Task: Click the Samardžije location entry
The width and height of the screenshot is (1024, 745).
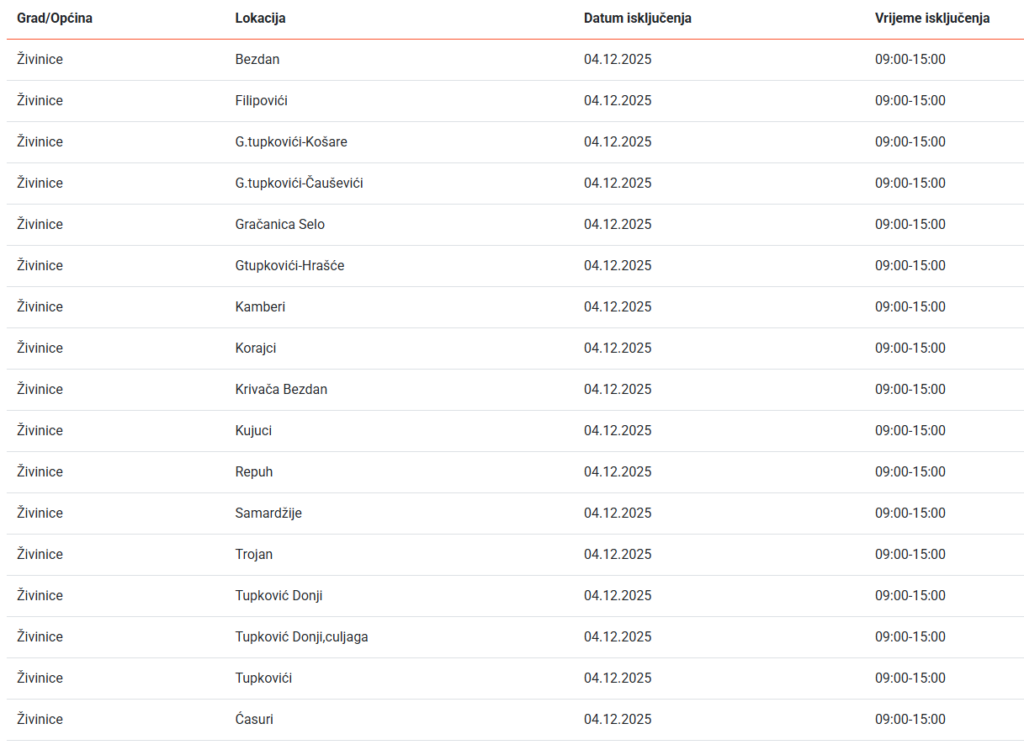Action: point(268,513)
